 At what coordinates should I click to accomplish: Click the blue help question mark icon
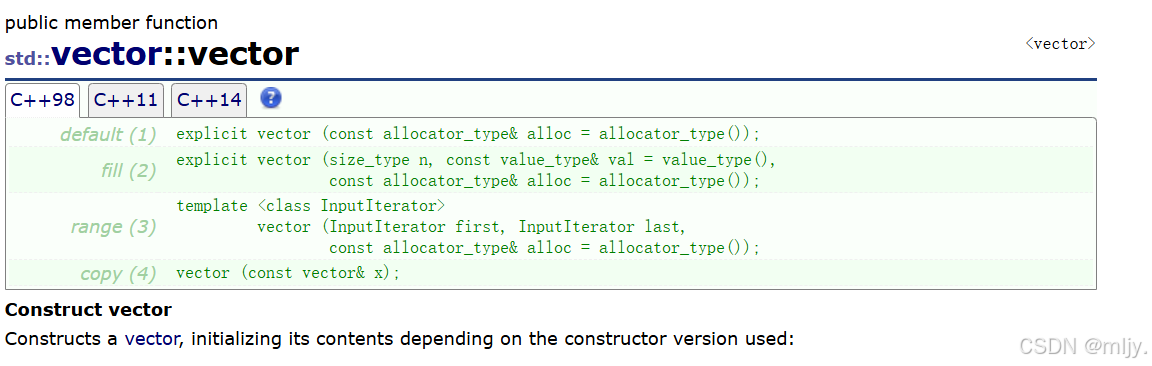271,98
